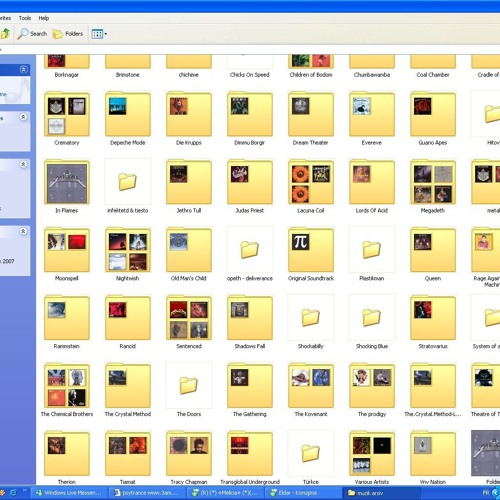Collapse the second task pane section
The width and height of the screenshot is (500, 500).
[x=23, y=117]
